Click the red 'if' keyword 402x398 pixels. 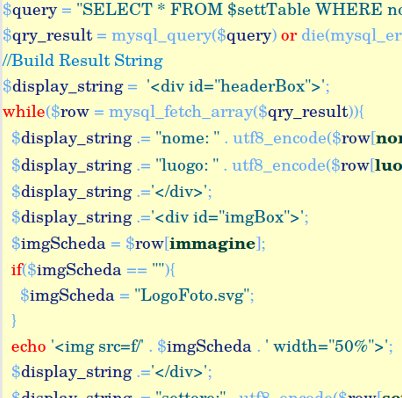[x=17, y=269]
